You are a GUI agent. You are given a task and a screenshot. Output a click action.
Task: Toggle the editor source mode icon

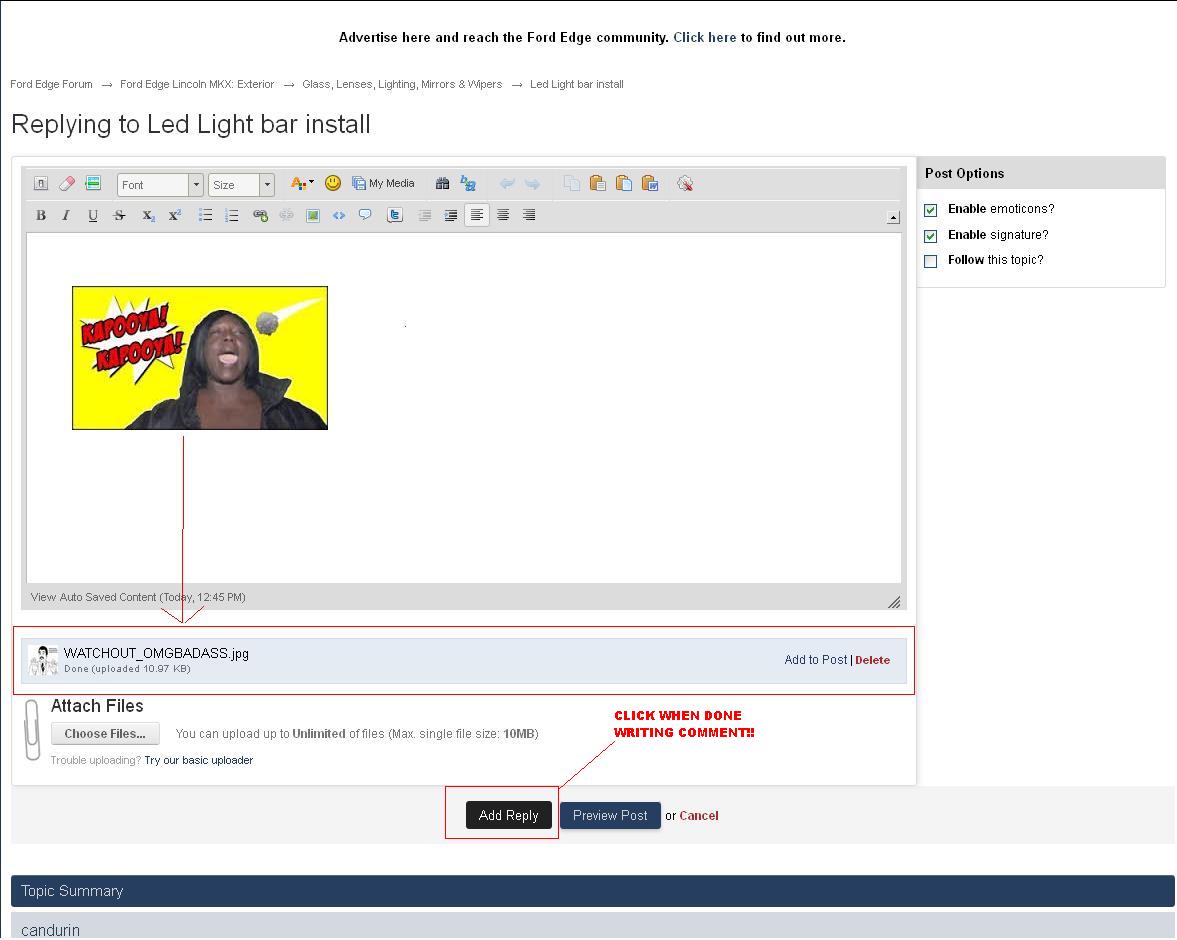[41, 183]
